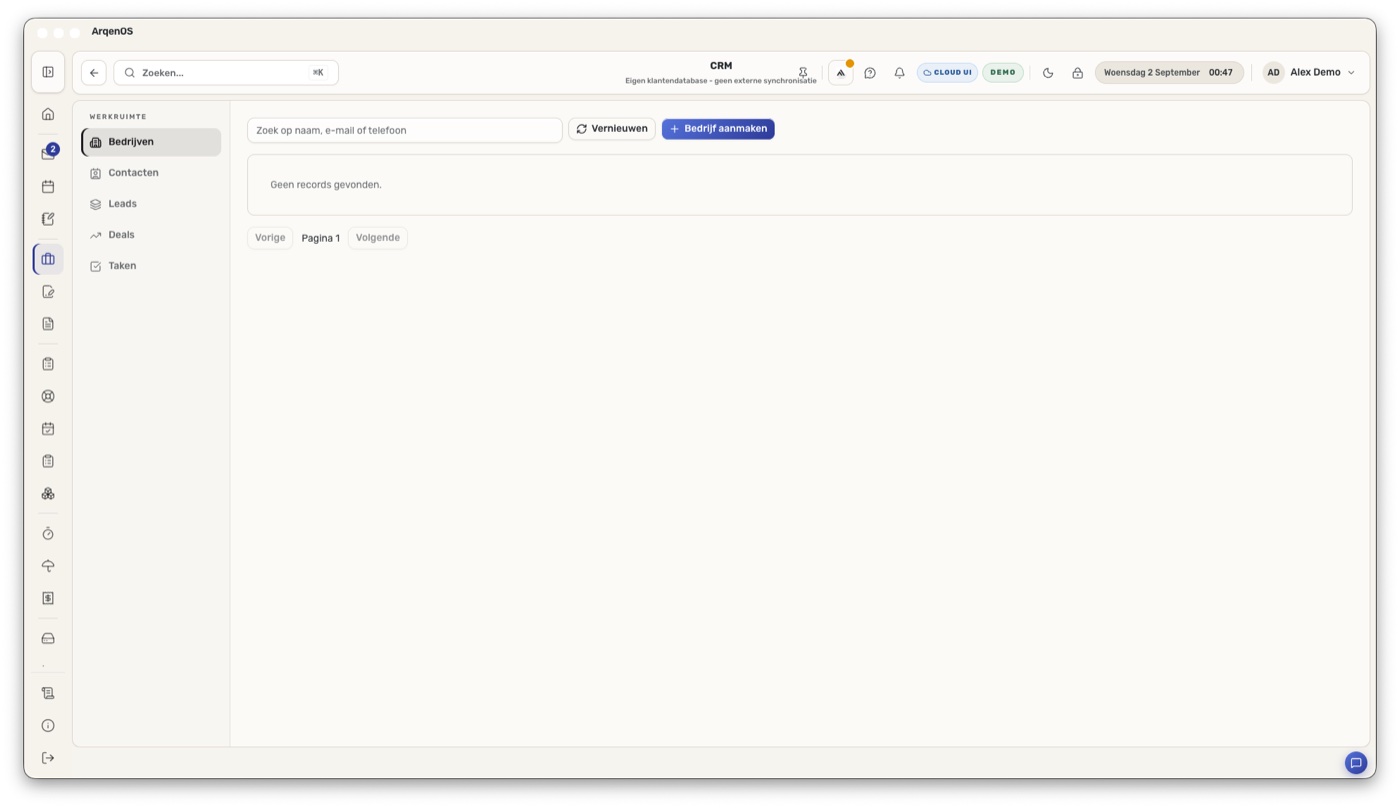Toggle the sidebar panel collapse icon

pyautogui.click(x=48, y=72)
